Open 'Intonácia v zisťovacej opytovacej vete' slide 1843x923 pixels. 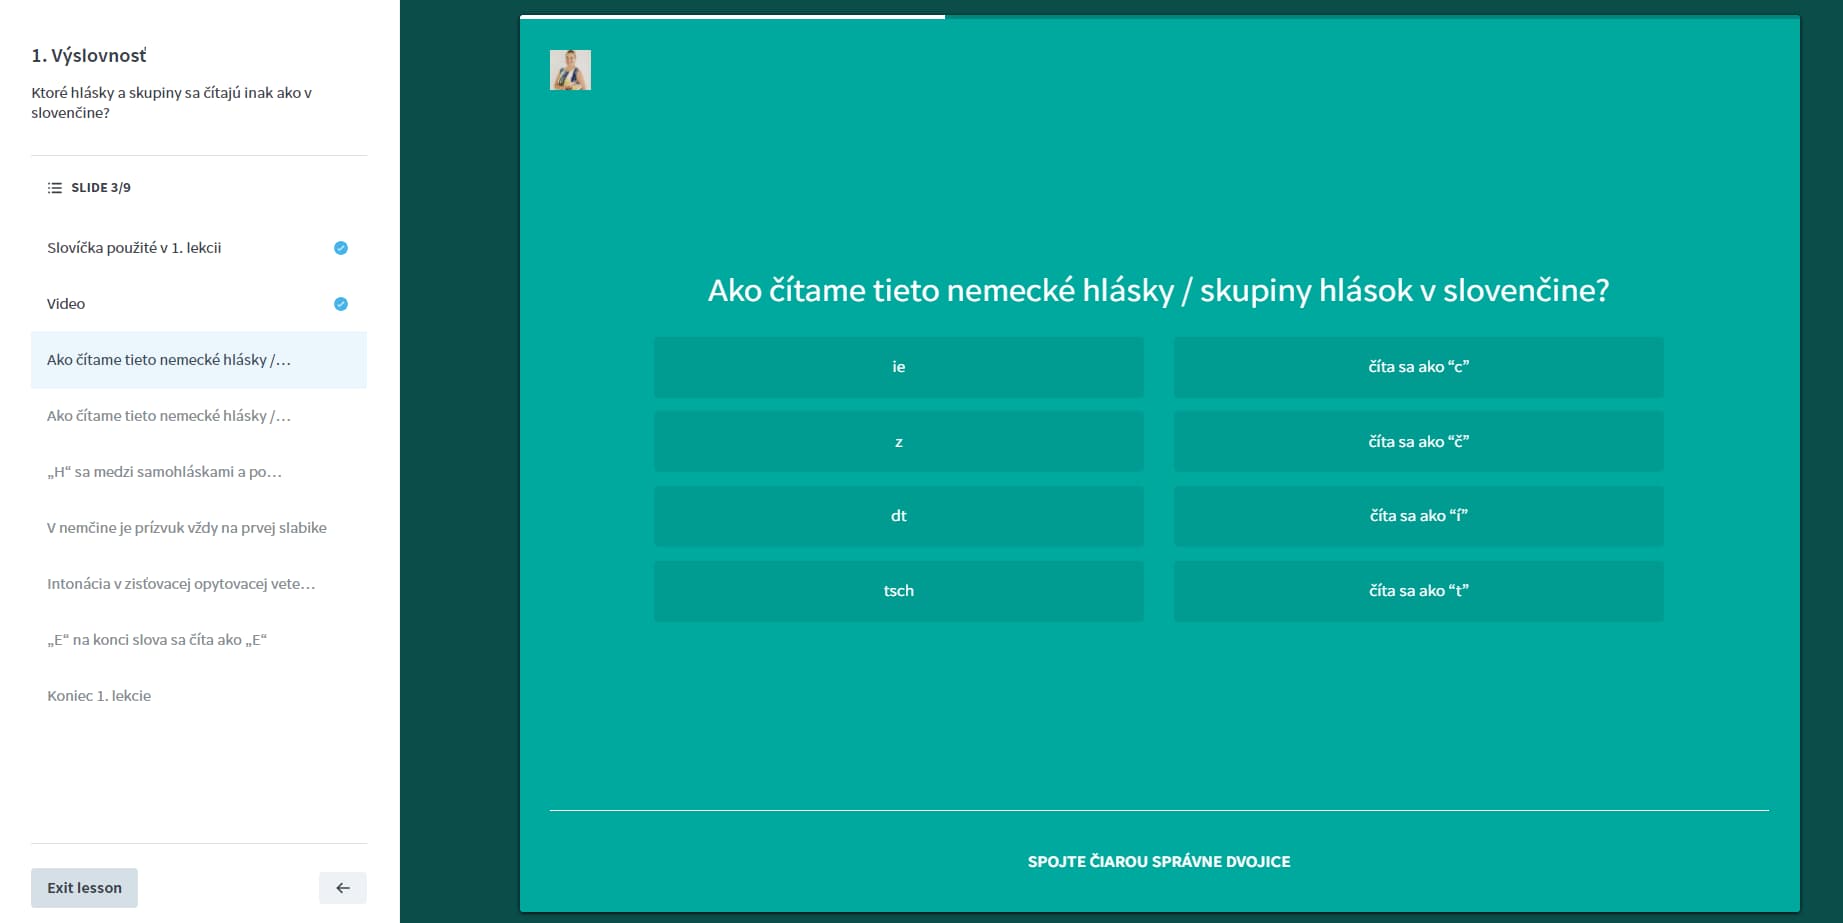[x=181, y=584]
